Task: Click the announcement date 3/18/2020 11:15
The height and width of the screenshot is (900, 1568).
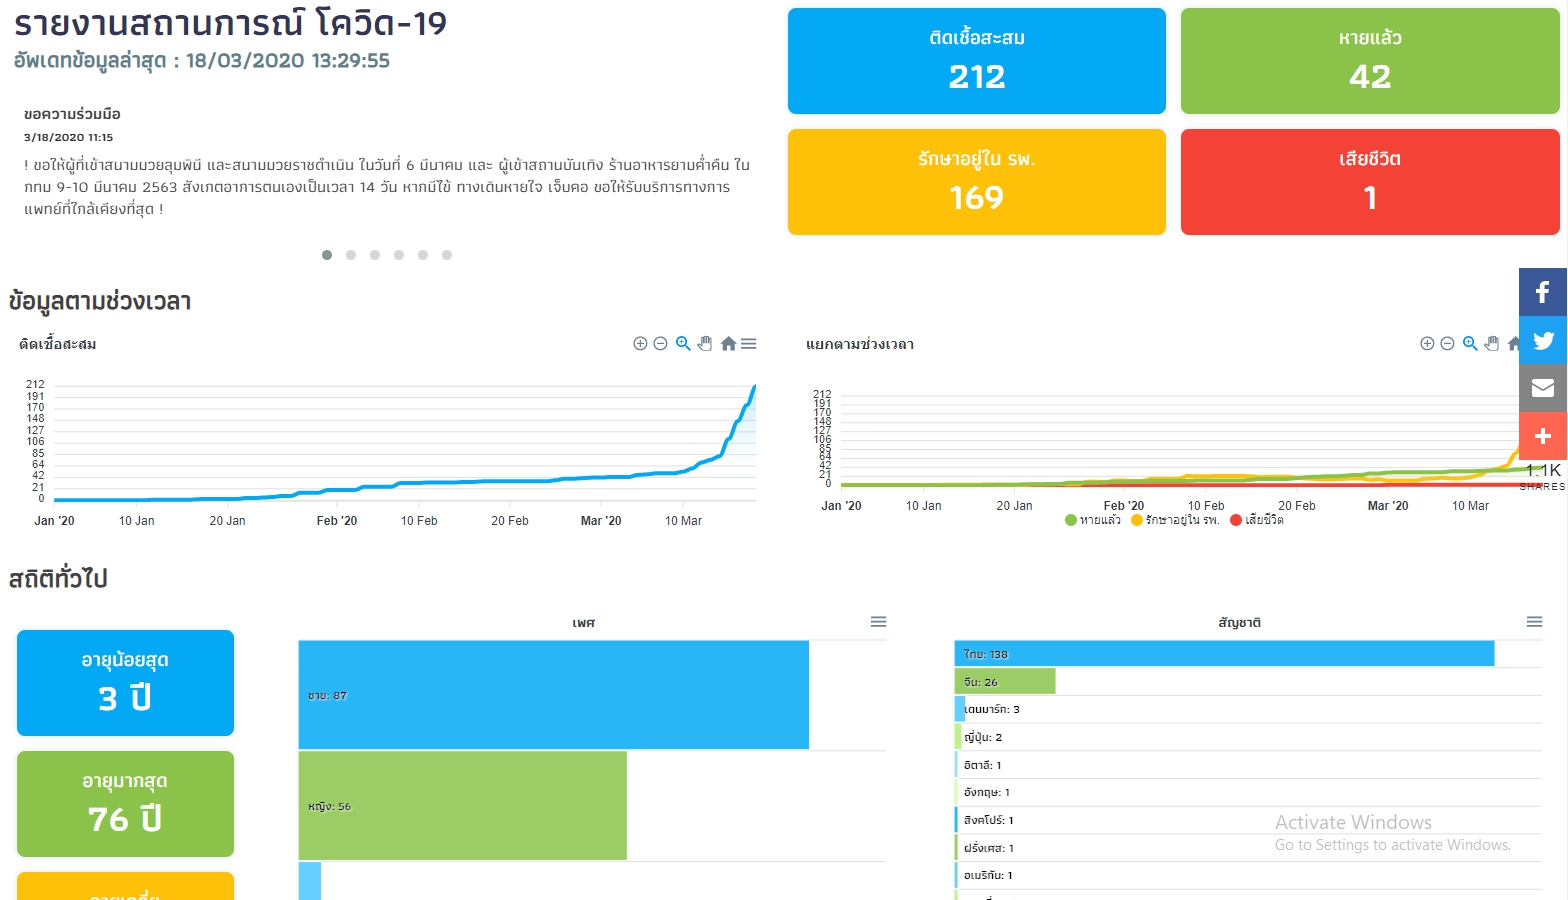Action: (x=69, y=137)
